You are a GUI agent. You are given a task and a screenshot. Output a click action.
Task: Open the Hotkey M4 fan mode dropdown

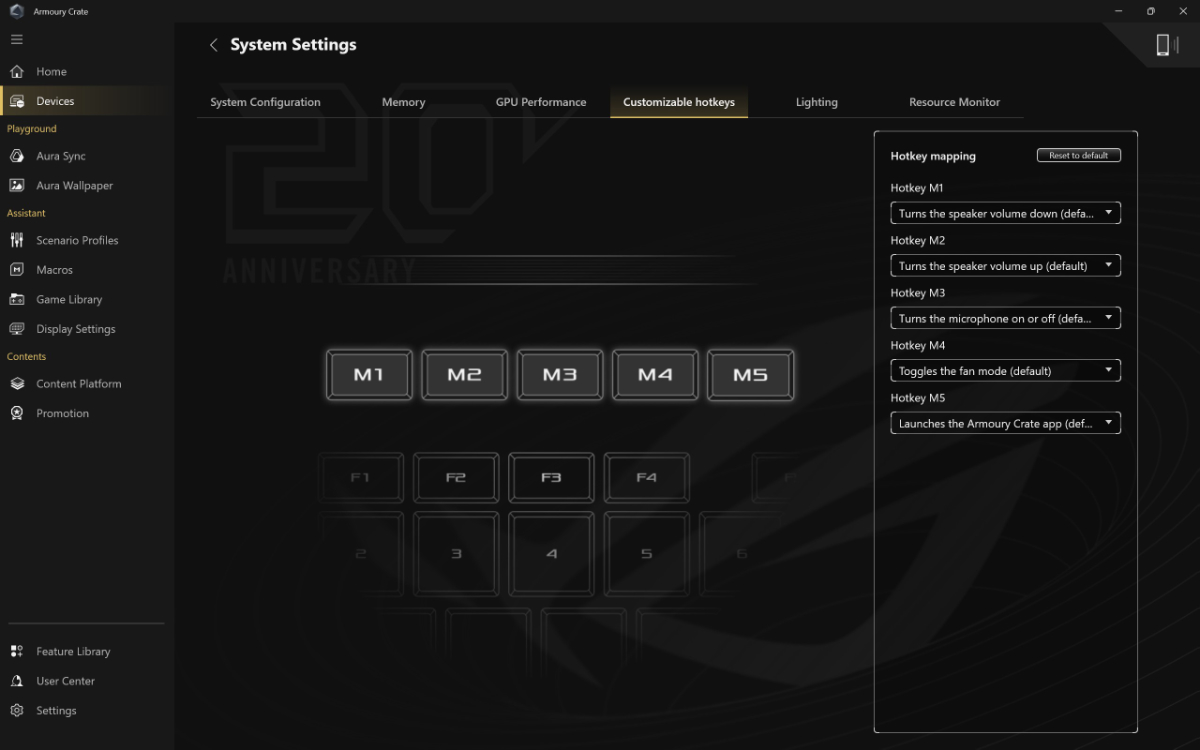point(1005,371)
